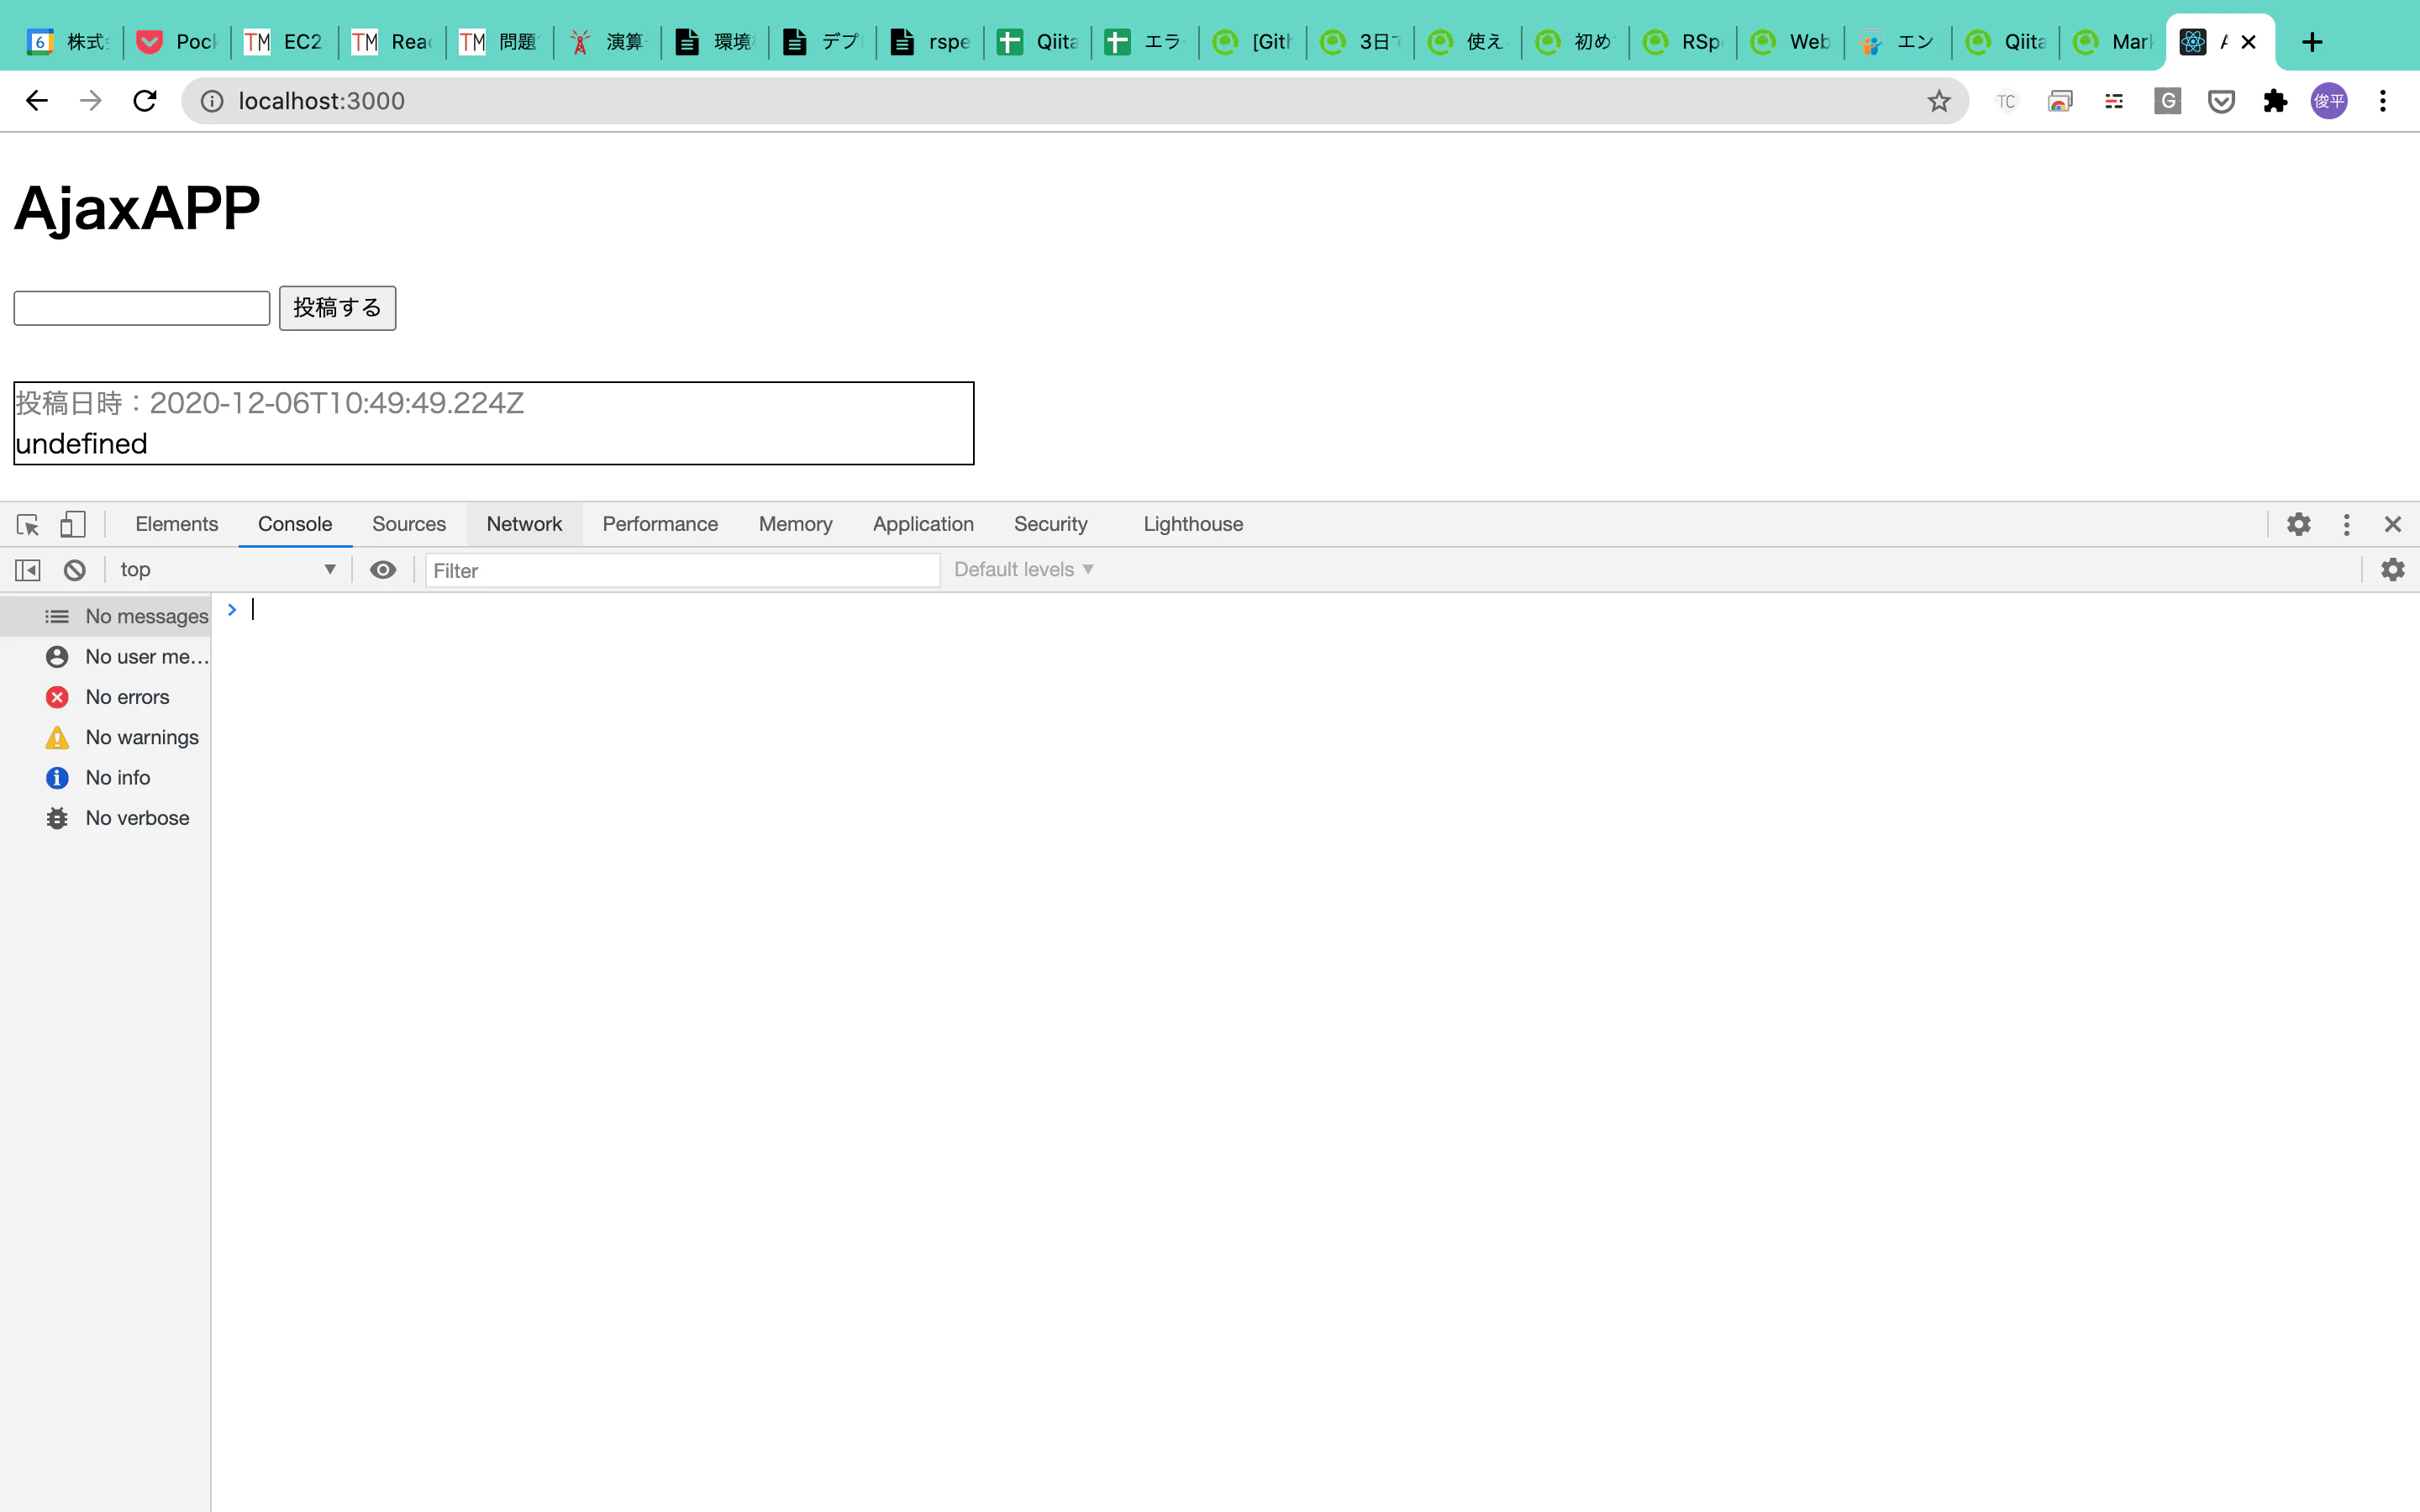Screen dimensions: 2420x1512
Task: Select the No errors sidebar filter
Action: coord(127,697)
